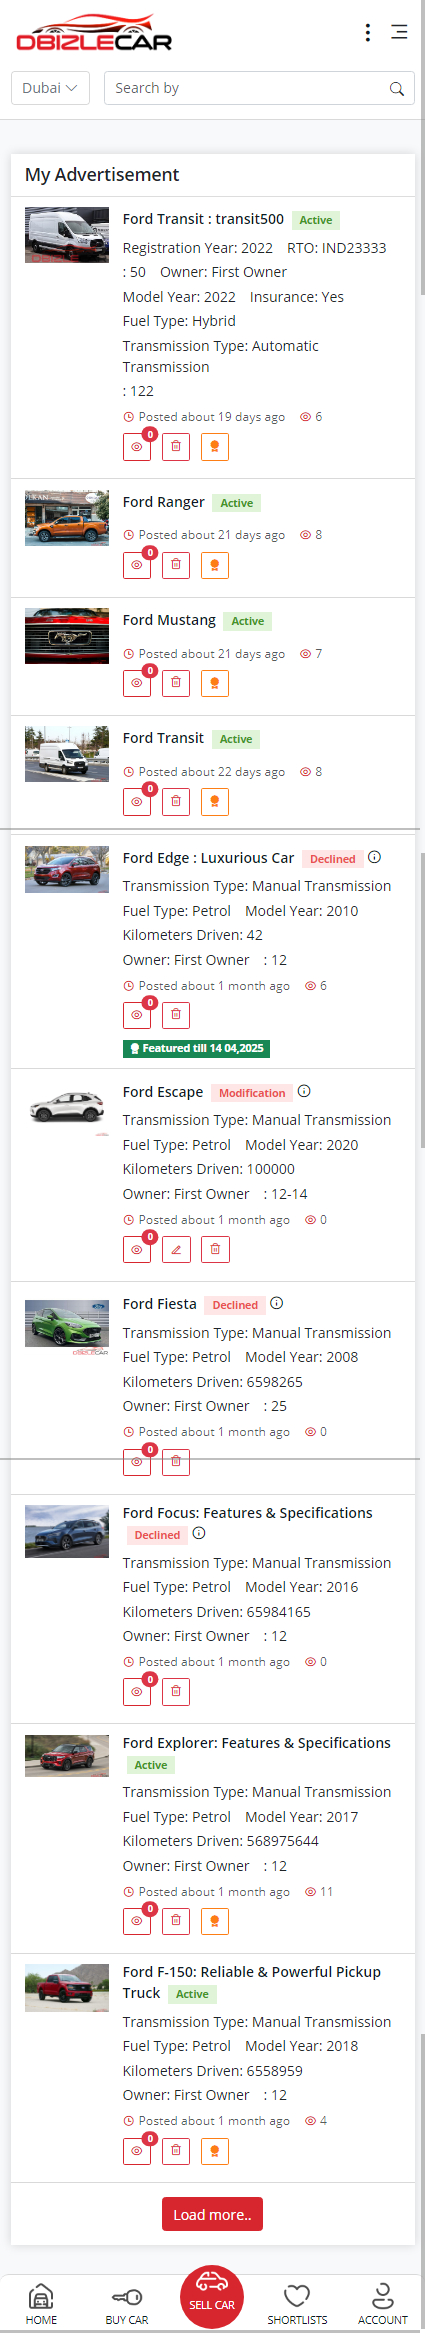Click trash icon for Ford Transit transit500

[176, 447]
